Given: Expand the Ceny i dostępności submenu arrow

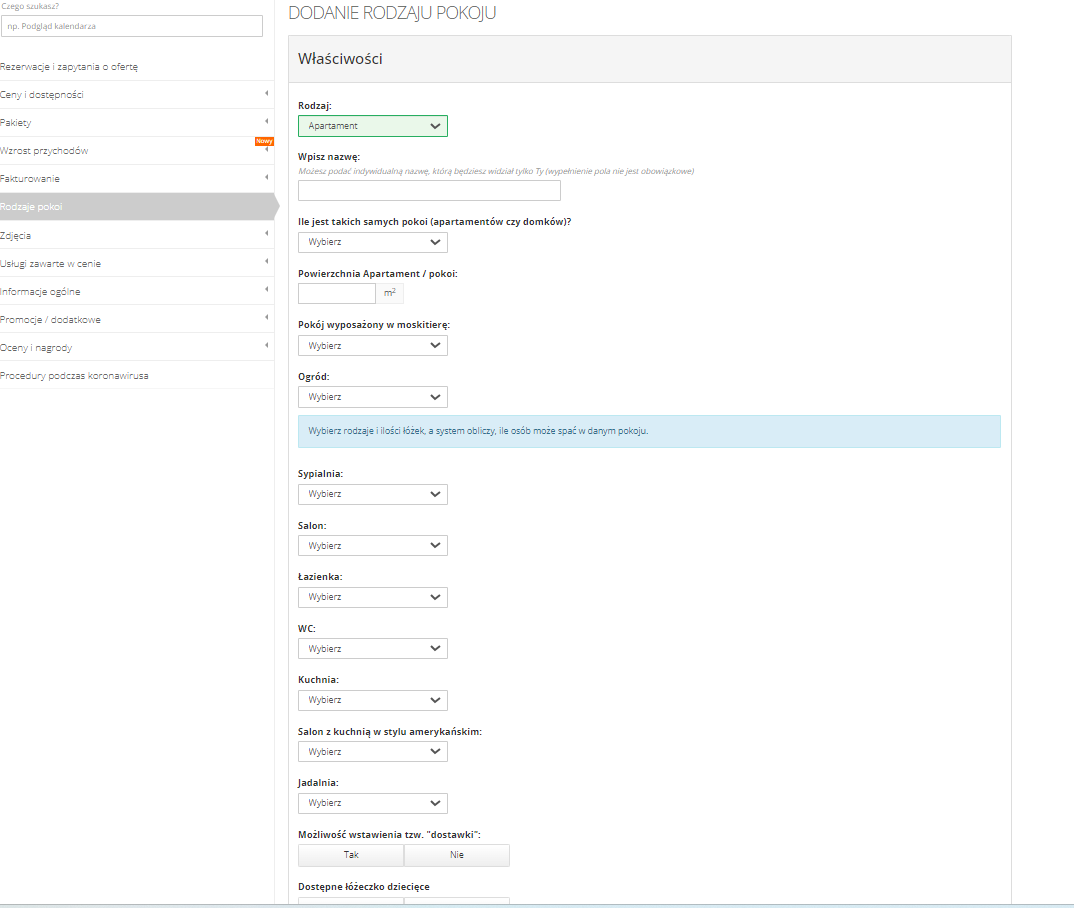Looking at the screenshot, I should (266, 94).
